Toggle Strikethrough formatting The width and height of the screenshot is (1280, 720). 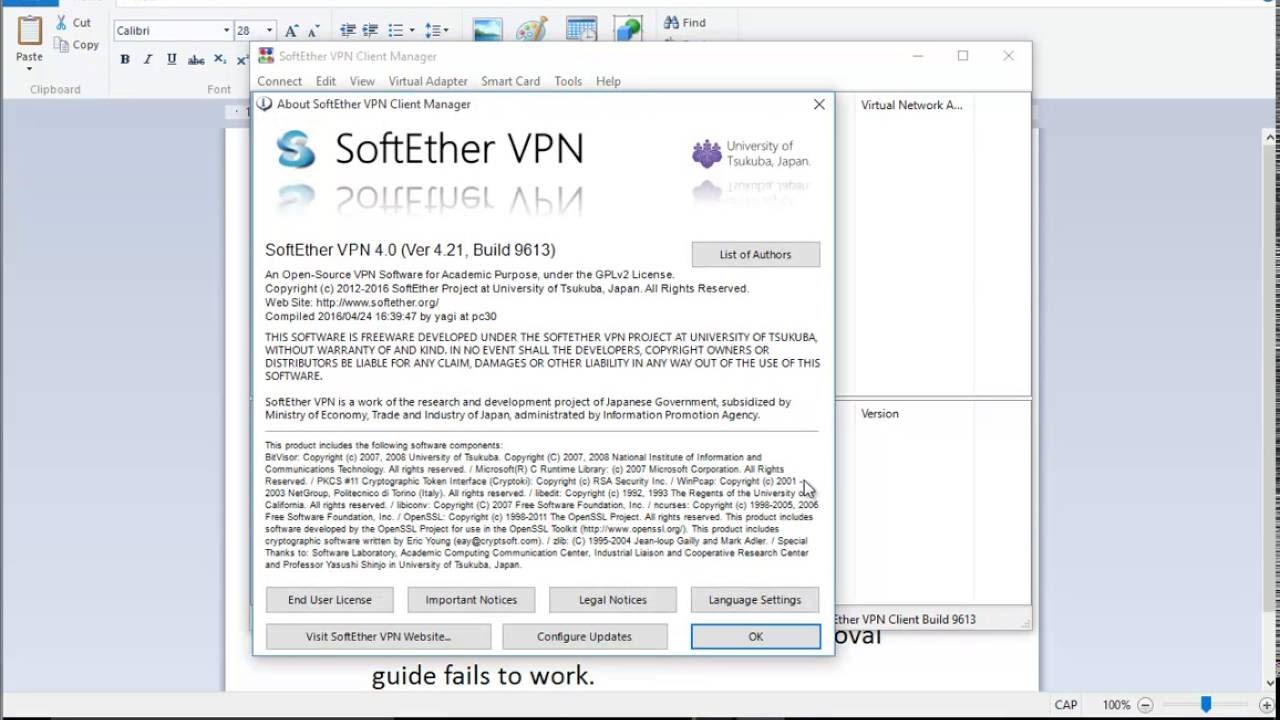coord(196,60)
